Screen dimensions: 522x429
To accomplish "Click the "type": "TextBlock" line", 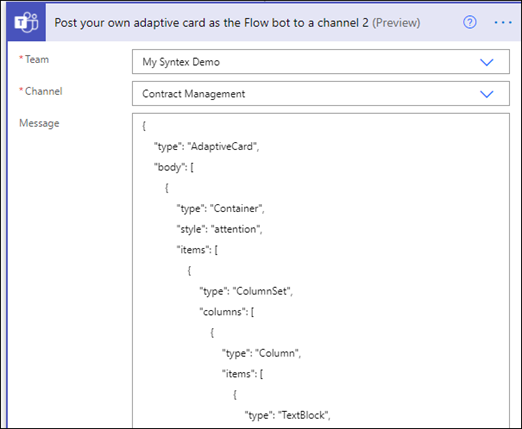I will tap(287, 415).
